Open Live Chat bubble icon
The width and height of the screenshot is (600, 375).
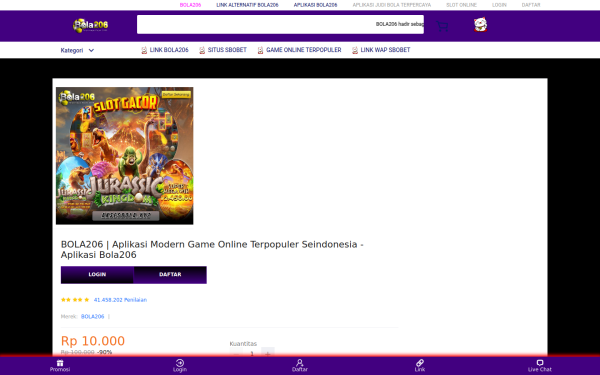click(x=540, y=363)
